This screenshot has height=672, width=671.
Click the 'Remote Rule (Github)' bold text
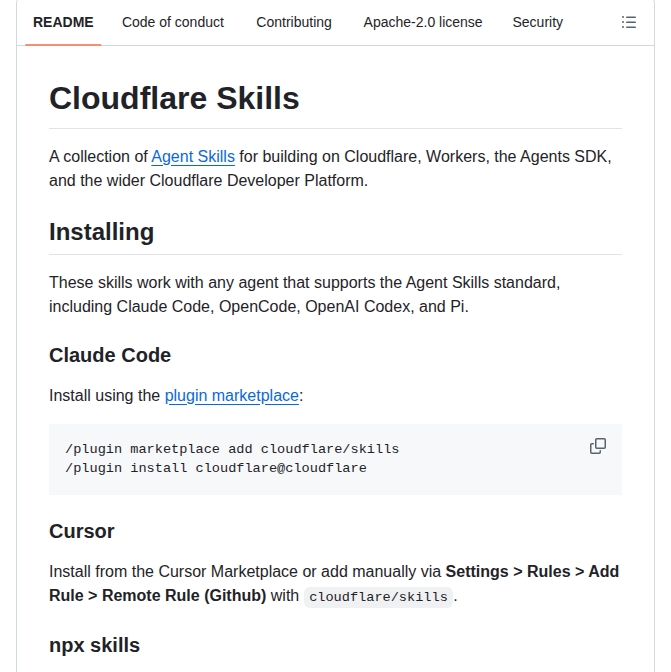(x=184, y=595)
